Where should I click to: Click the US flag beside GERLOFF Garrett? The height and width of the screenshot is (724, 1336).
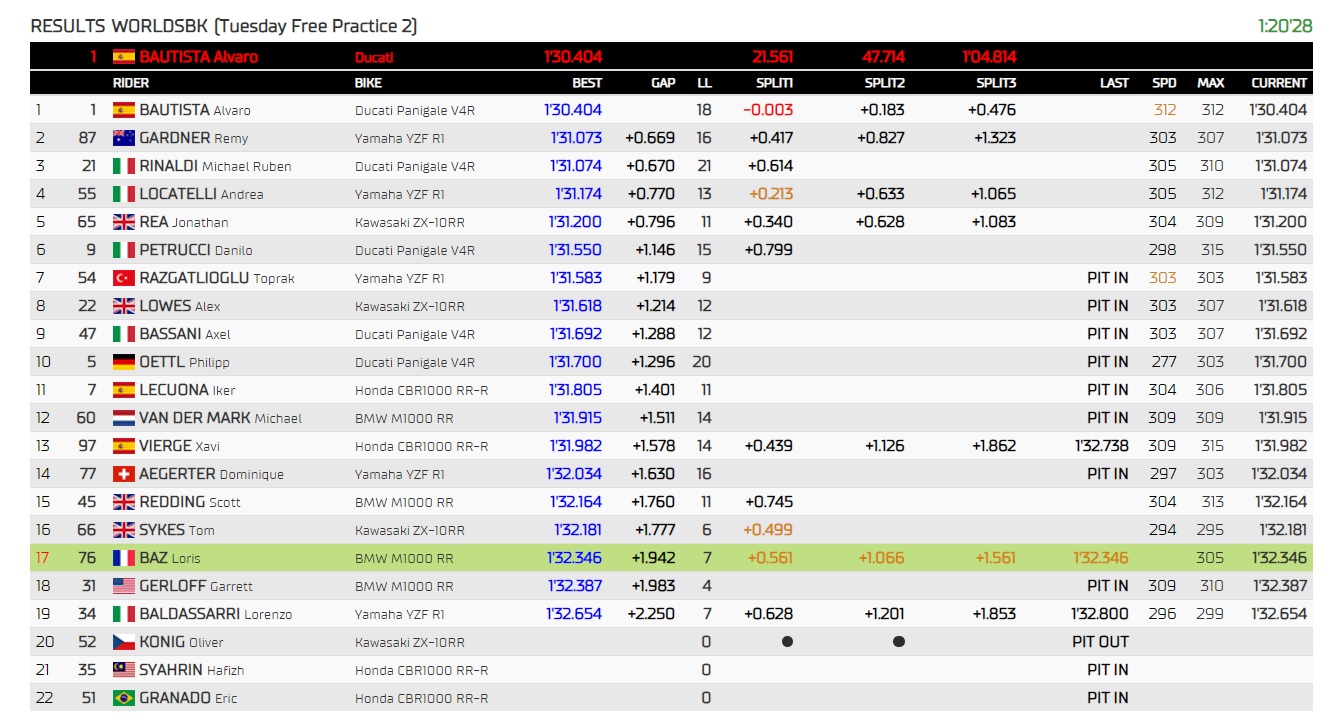pos(124,586)
